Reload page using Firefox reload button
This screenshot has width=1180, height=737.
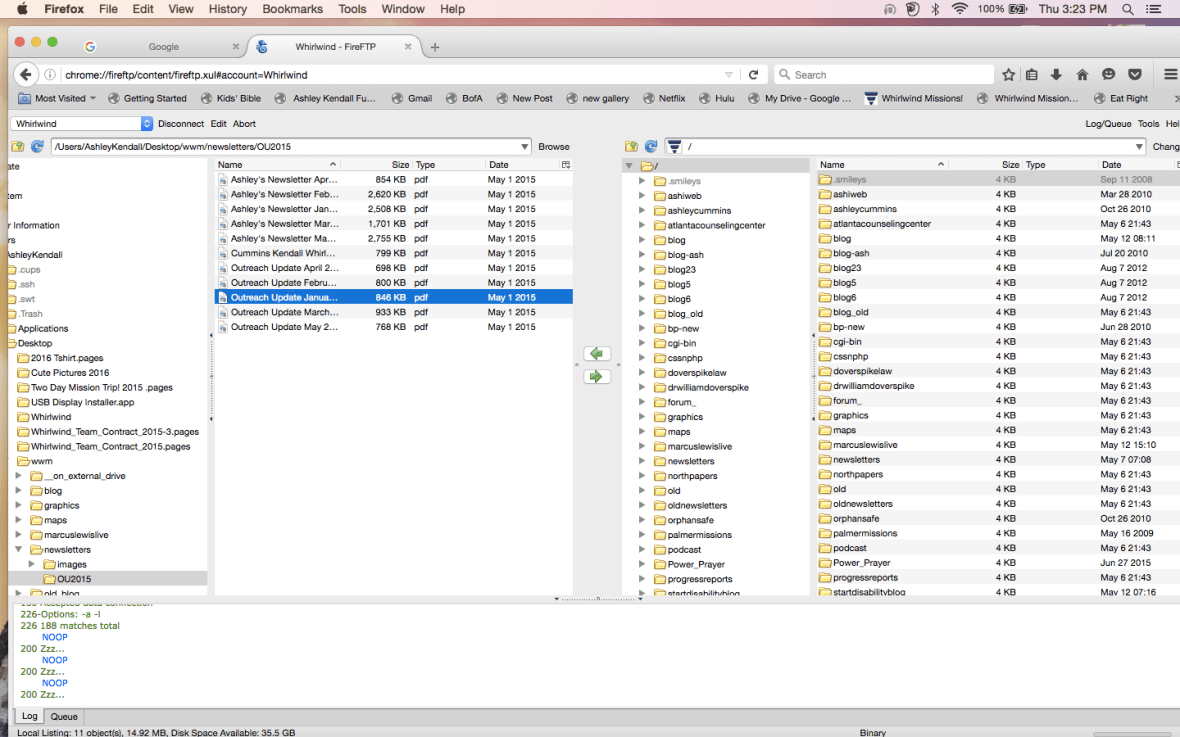pos(753,75)
